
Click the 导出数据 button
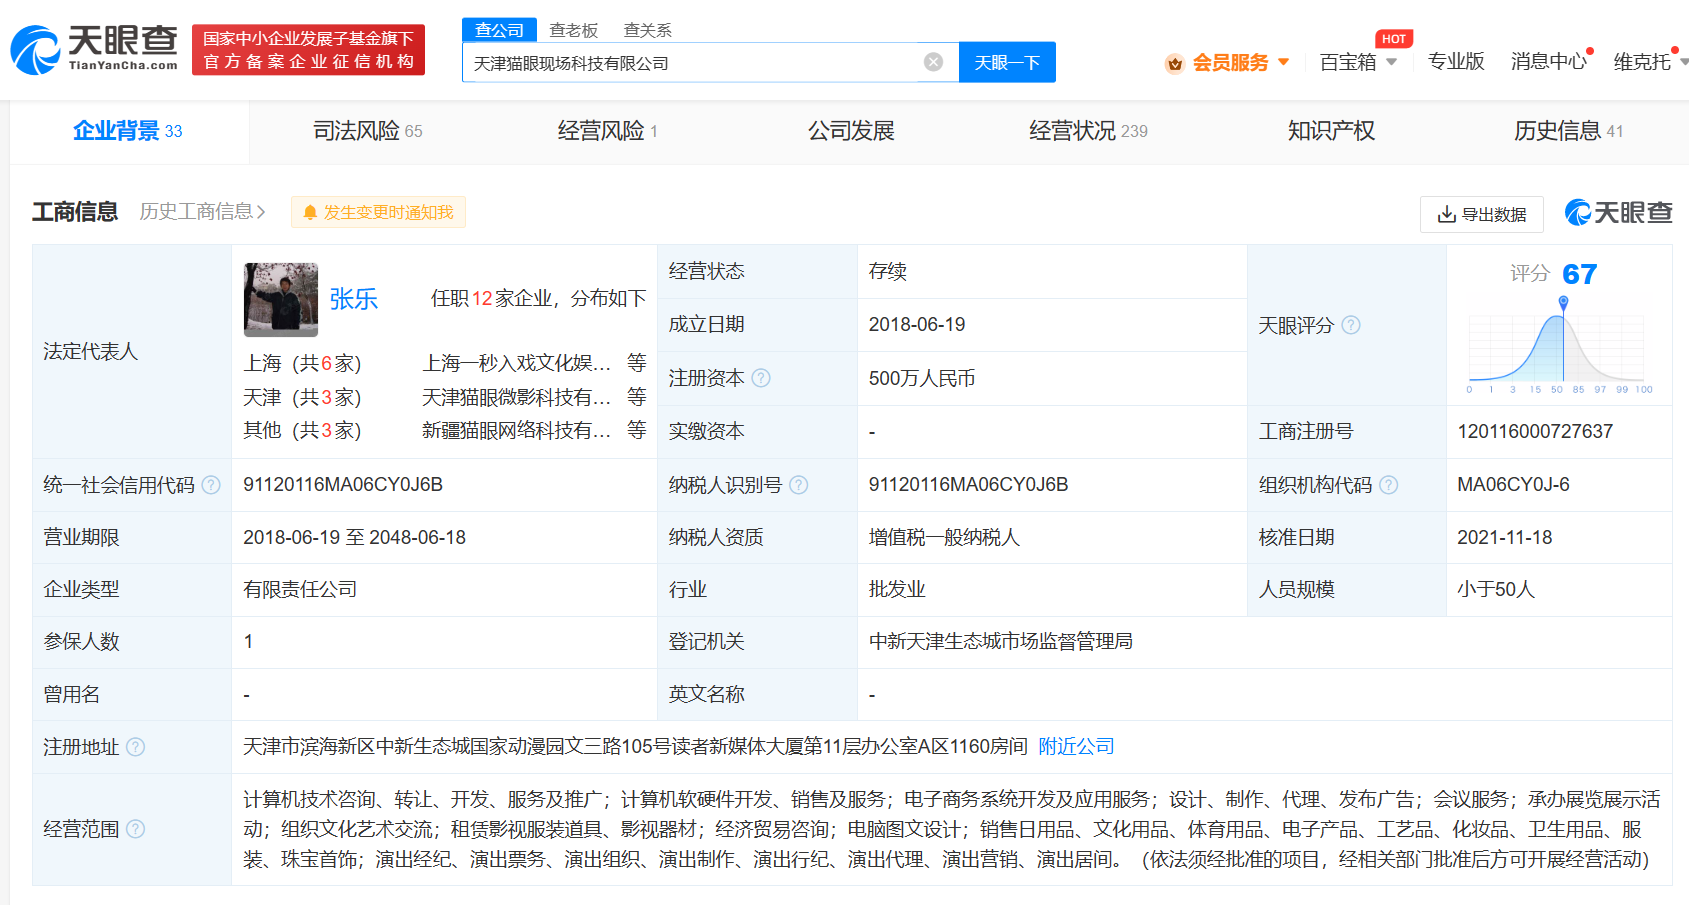coord(1482,214)
